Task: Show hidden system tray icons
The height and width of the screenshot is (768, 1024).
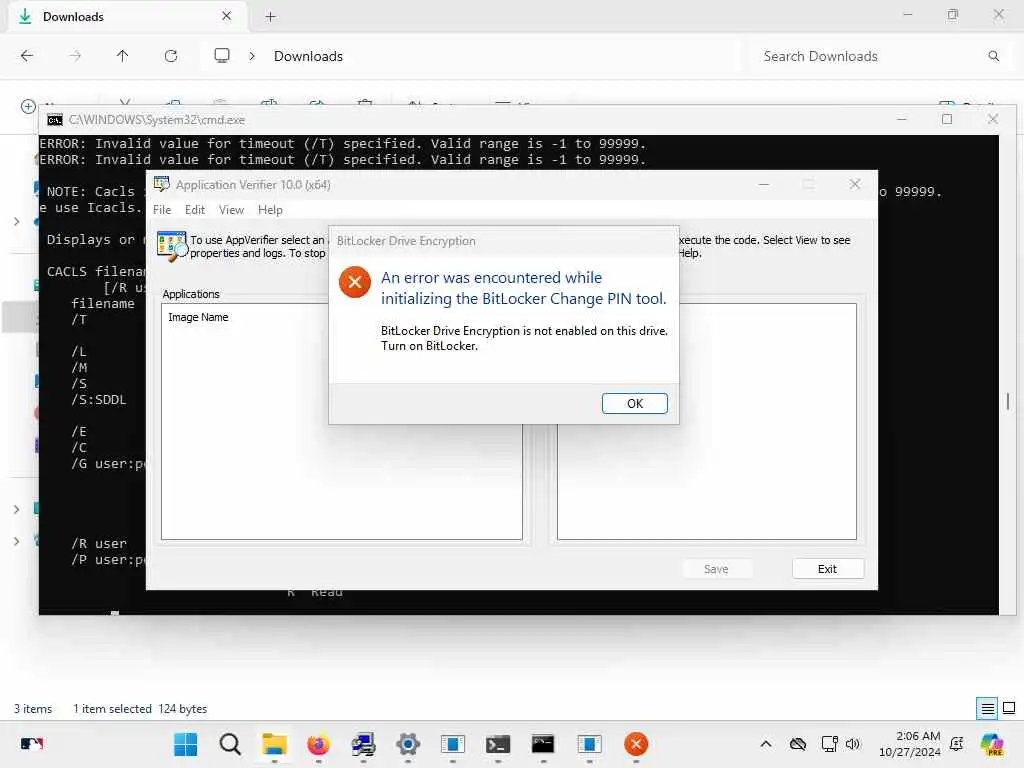Action: point(766,744)
